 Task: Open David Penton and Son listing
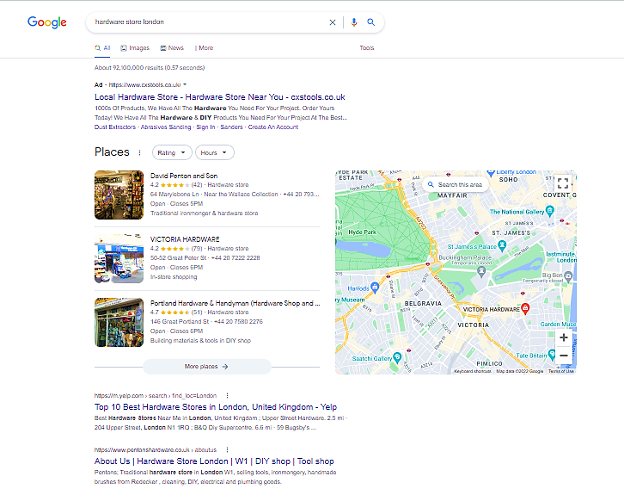(184, 176)
